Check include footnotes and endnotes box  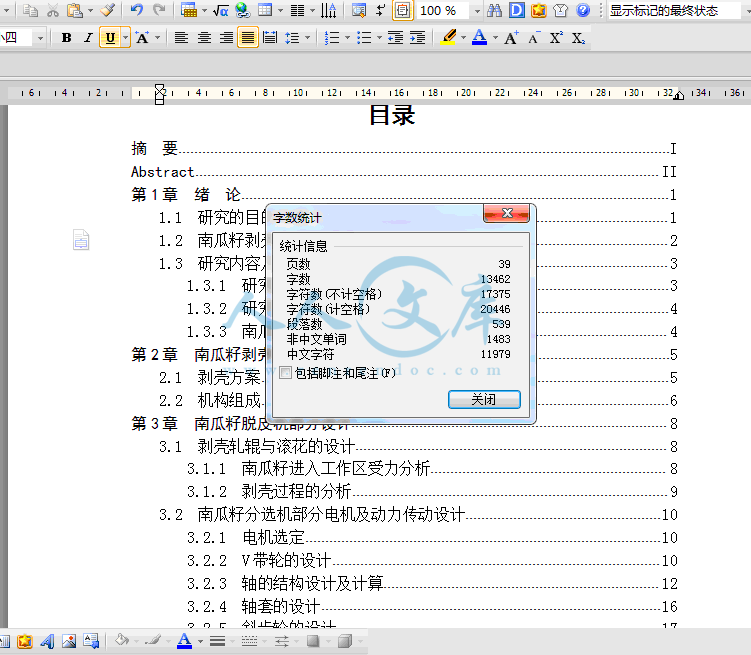click(x=285, y=373)
